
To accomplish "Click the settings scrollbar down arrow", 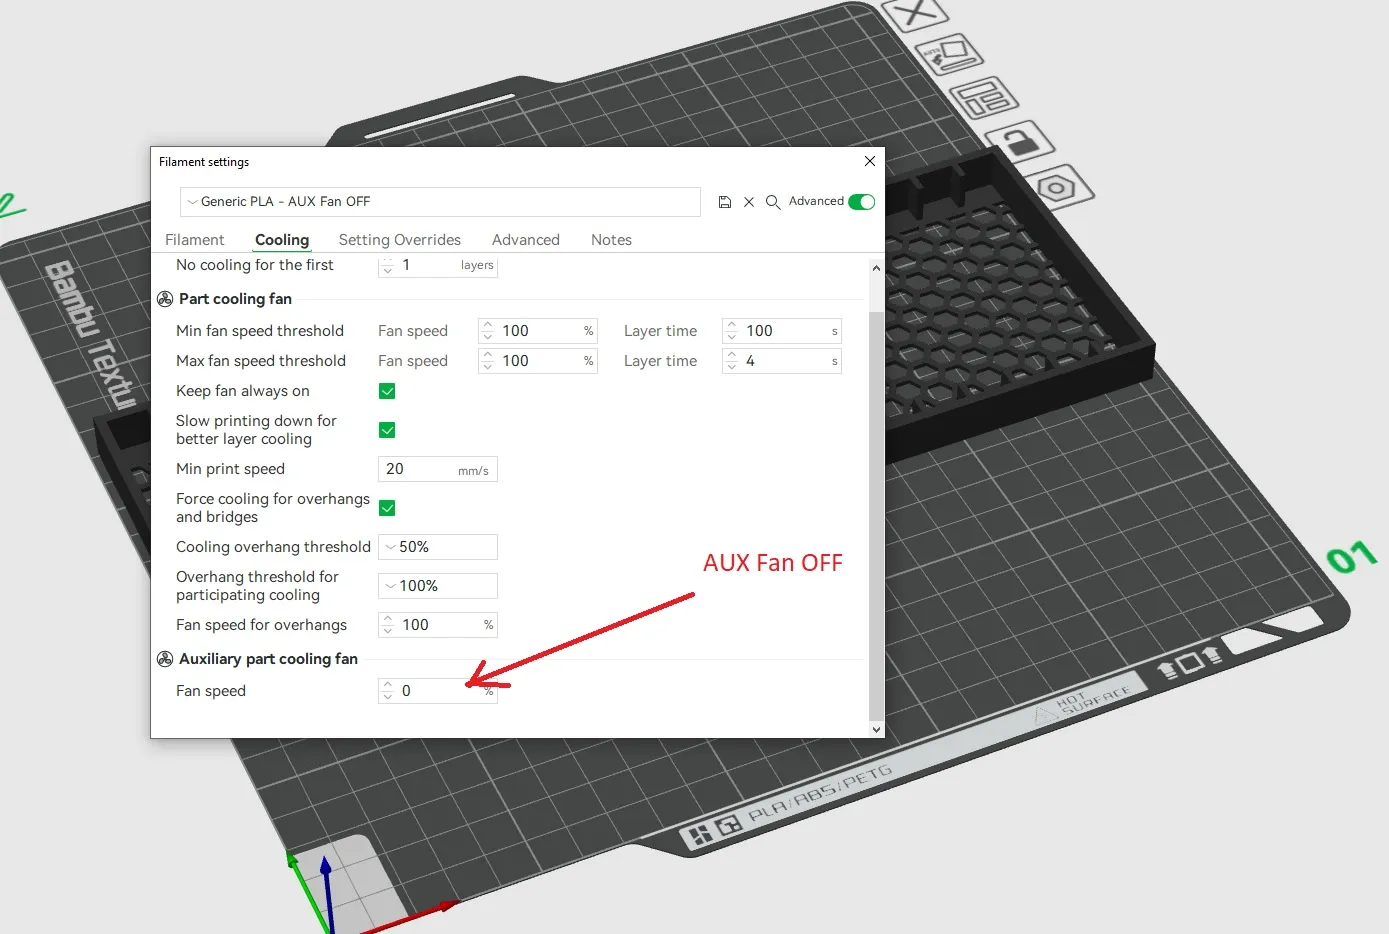I will coord(876,730).
